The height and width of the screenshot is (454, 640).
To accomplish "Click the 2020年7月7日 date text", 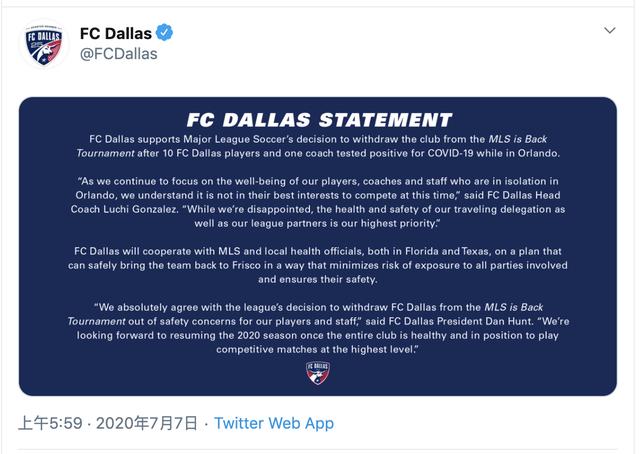I will 147,423.
